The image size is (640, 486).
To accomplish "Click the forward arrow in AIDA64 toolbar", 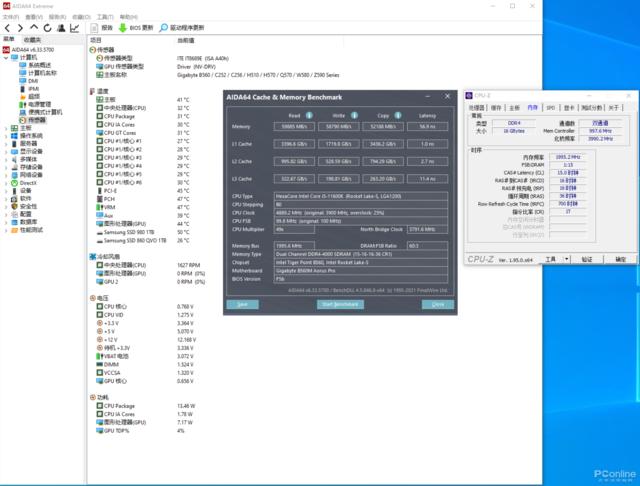I will [20, 28].
